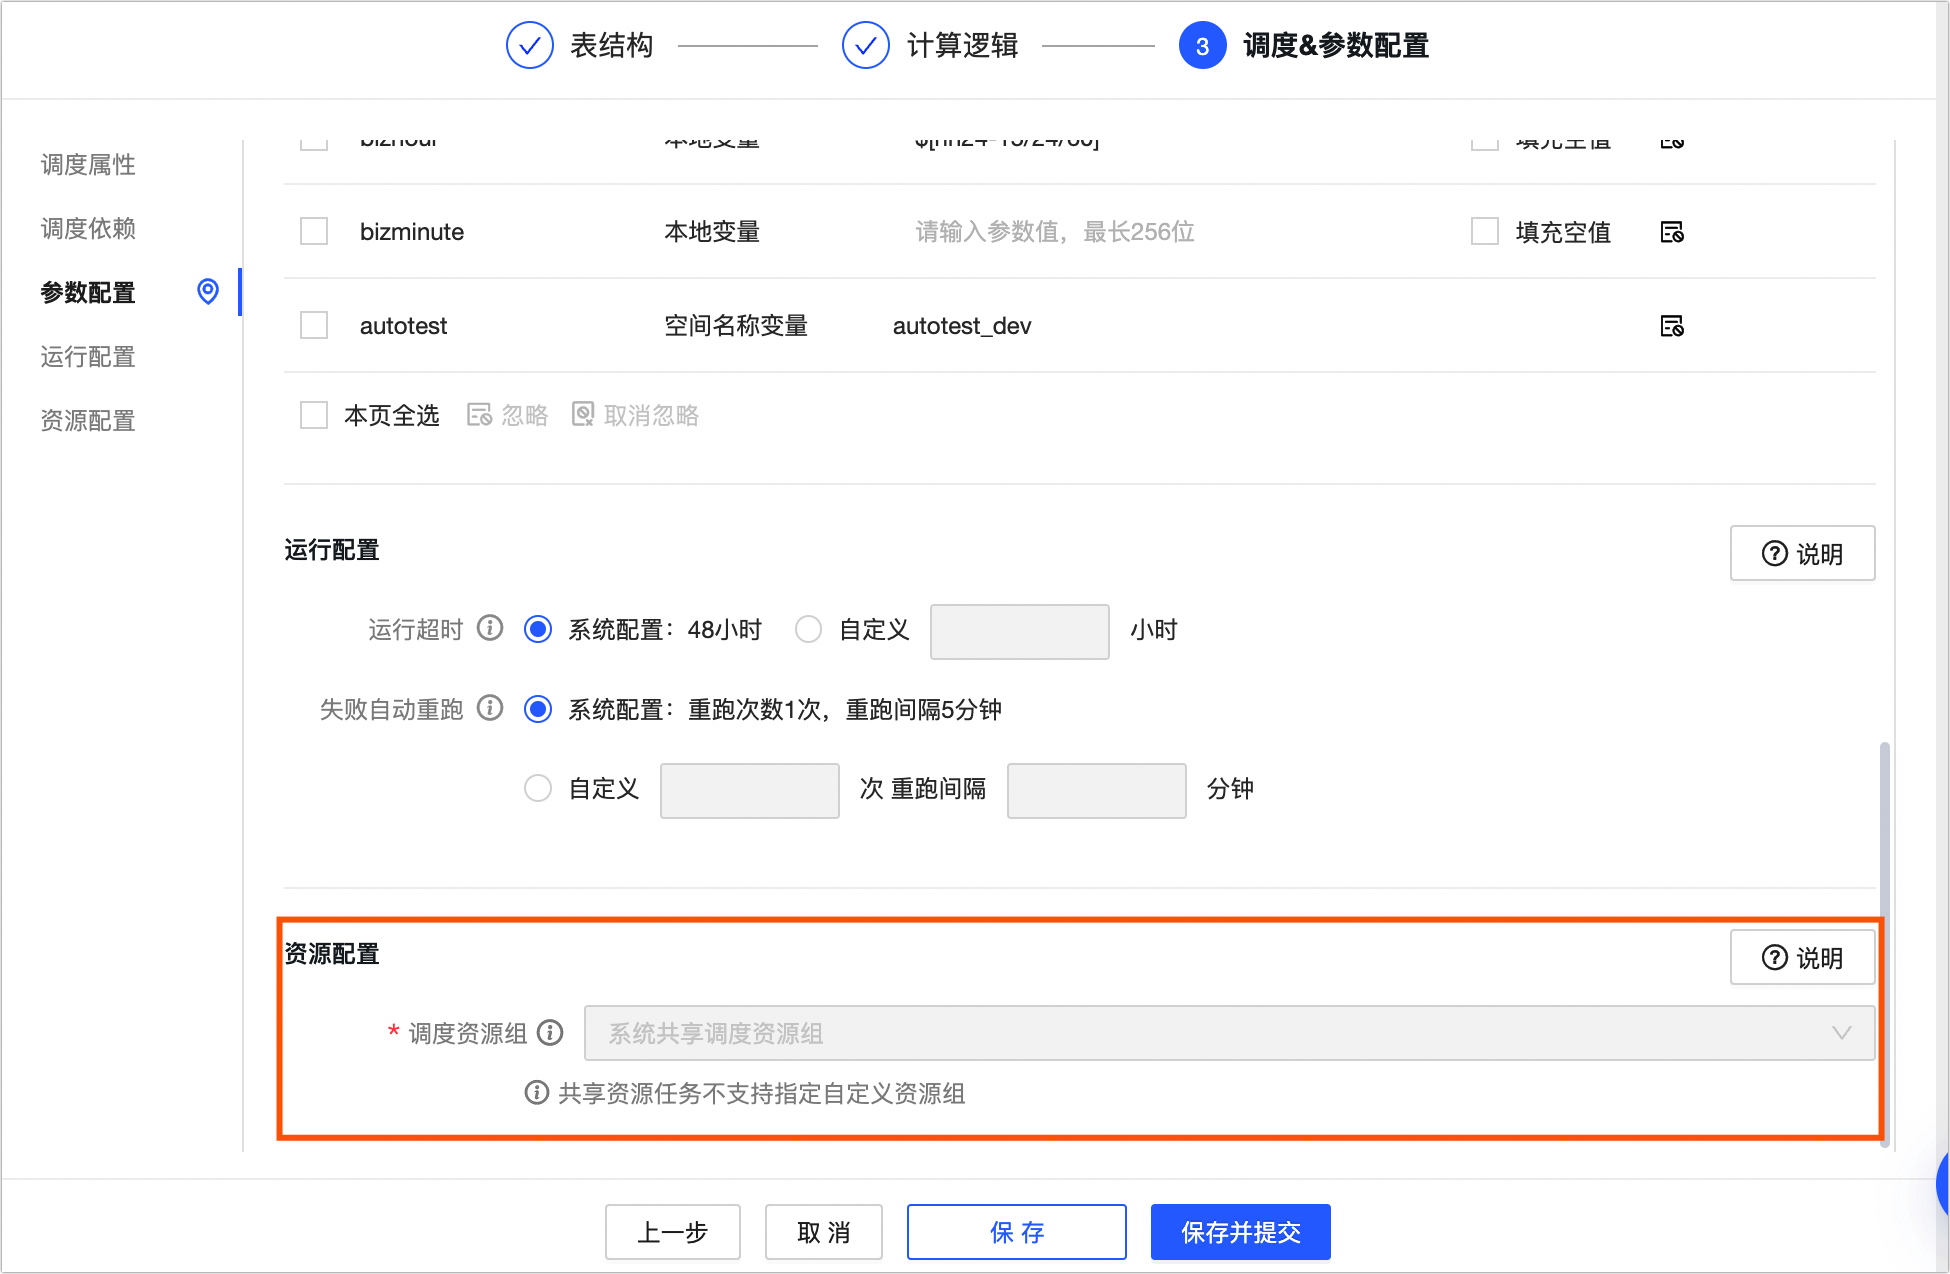Select 自定义 radio for 运行超时
1950x1274 pixels.
808,629
